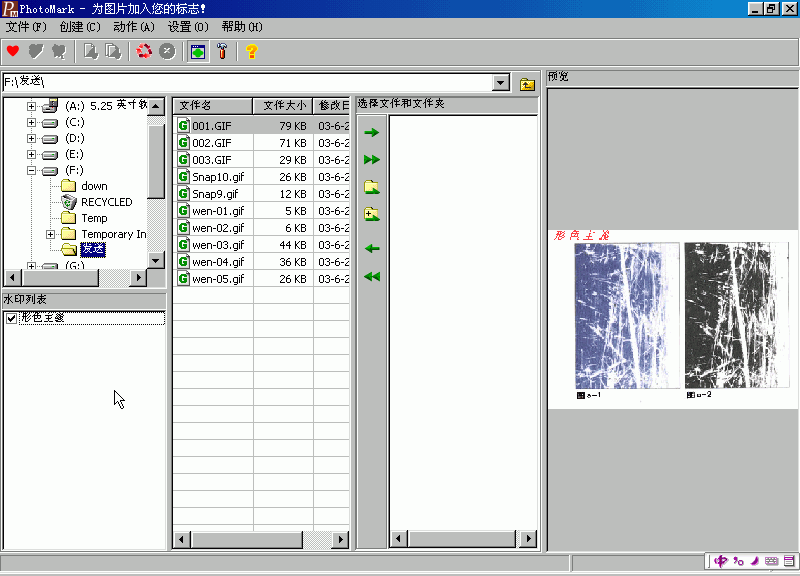Screen dimensions: 800x576
Task: Click the folder with plus sign icon
Action: [372, 214]
